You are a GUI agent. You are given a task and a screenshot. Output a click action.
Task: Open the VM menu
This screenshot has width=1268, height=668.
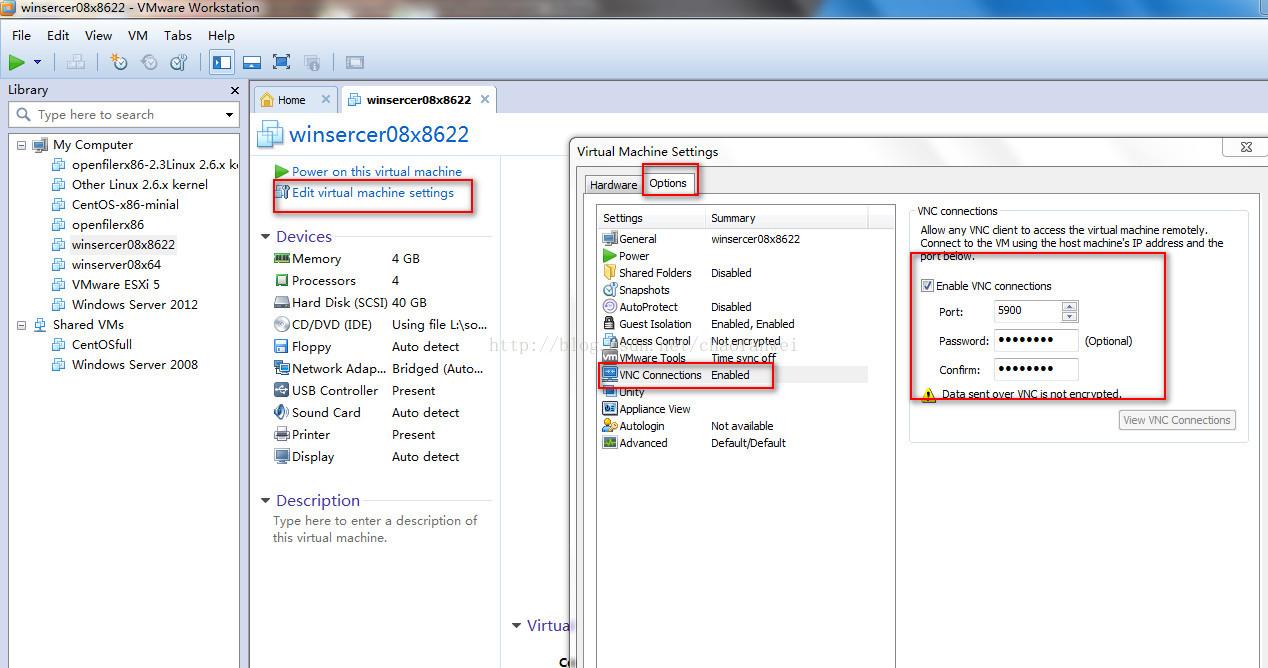click(138, 35)
